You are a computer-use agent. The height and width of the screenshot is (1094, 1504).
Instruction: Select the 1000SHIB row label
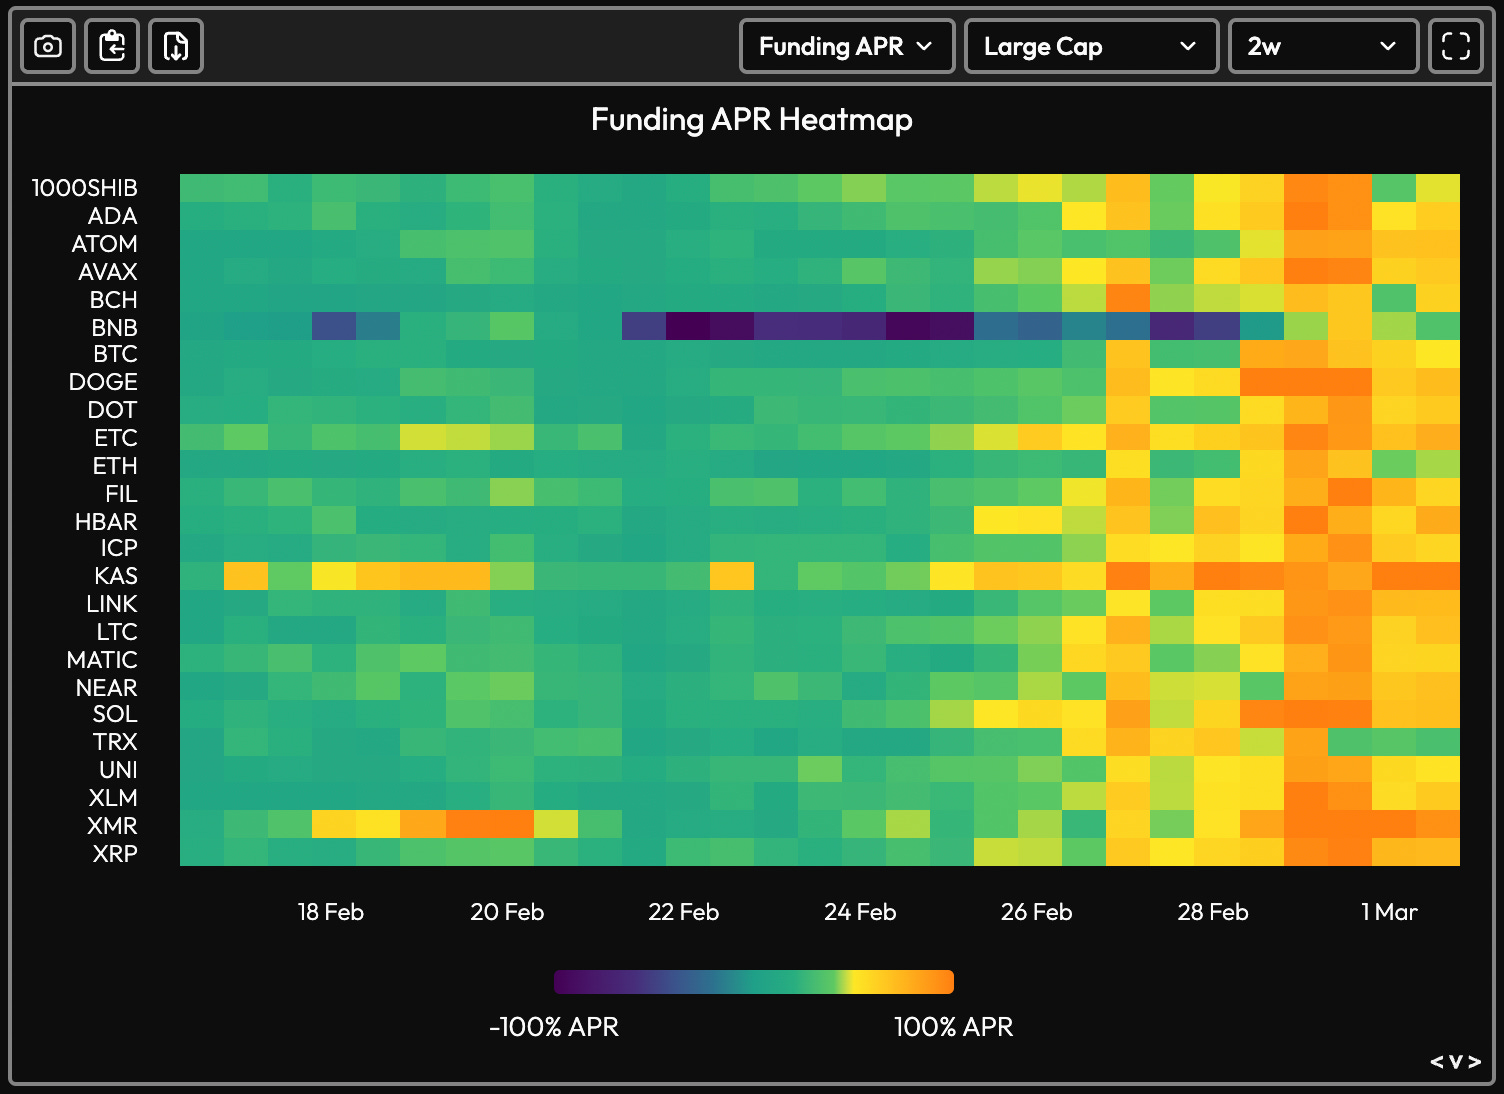point(85,188)
